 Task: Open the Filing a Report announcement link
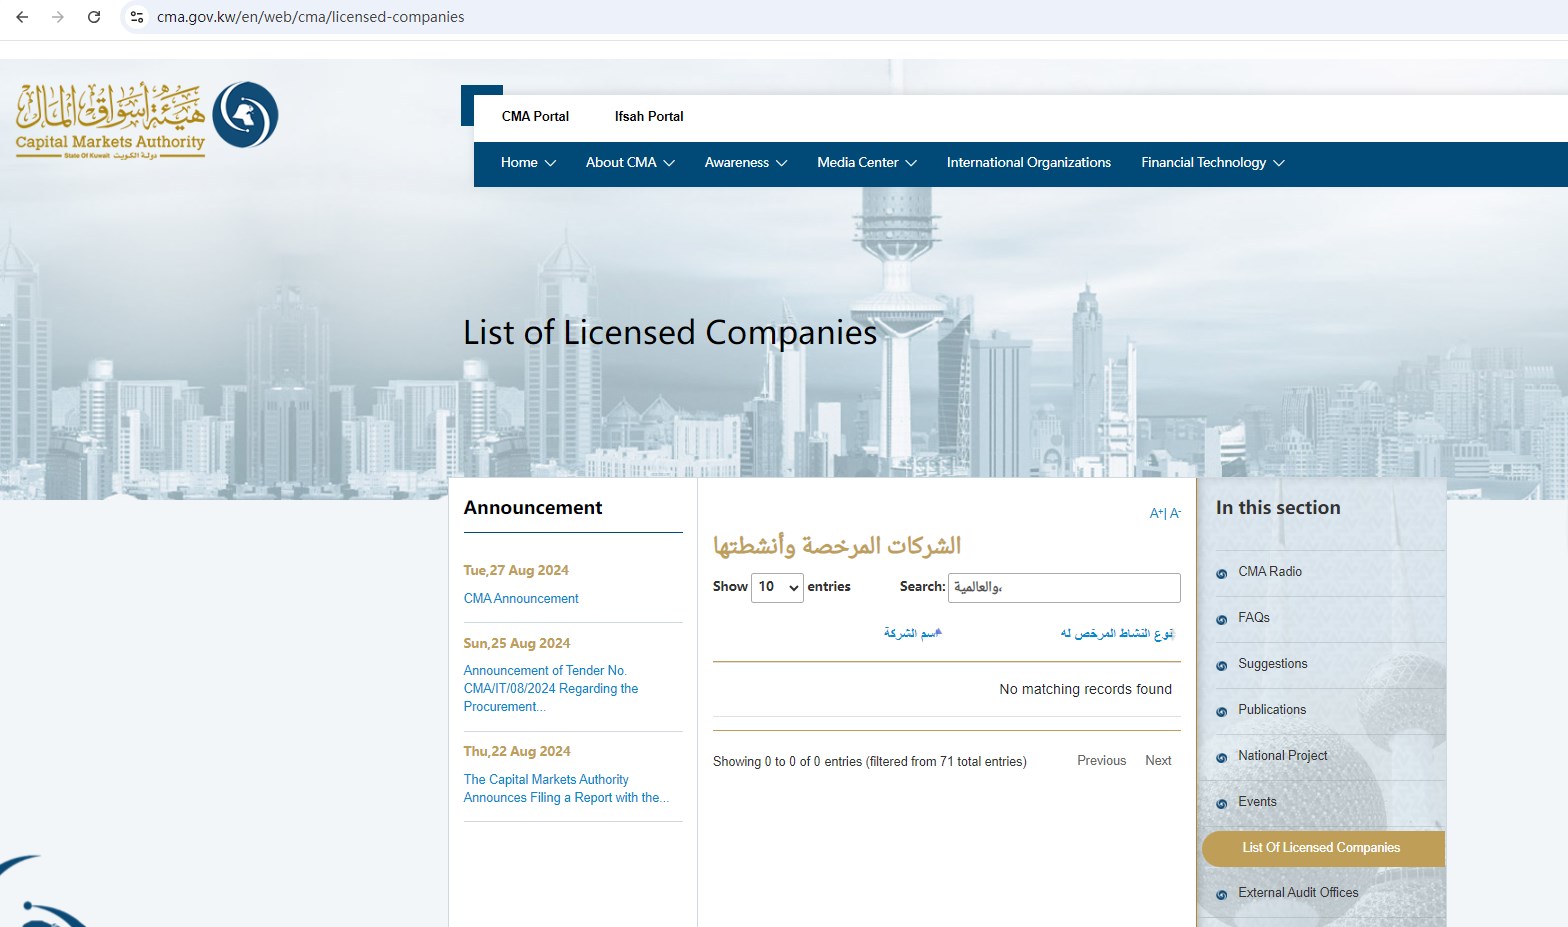coord(566,788)
